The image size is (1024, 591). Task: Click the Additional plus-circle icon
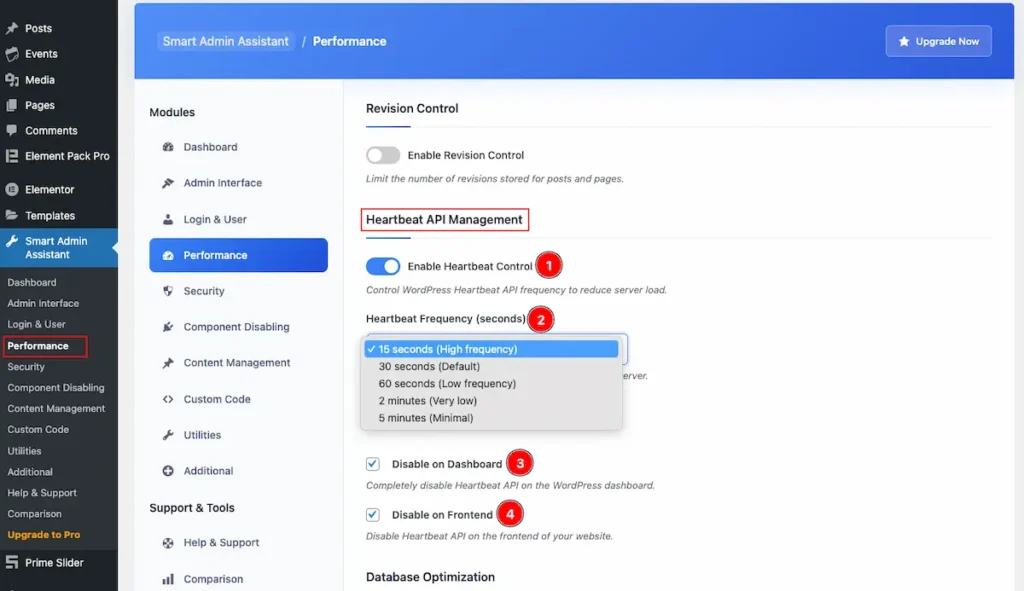point(168,471)
